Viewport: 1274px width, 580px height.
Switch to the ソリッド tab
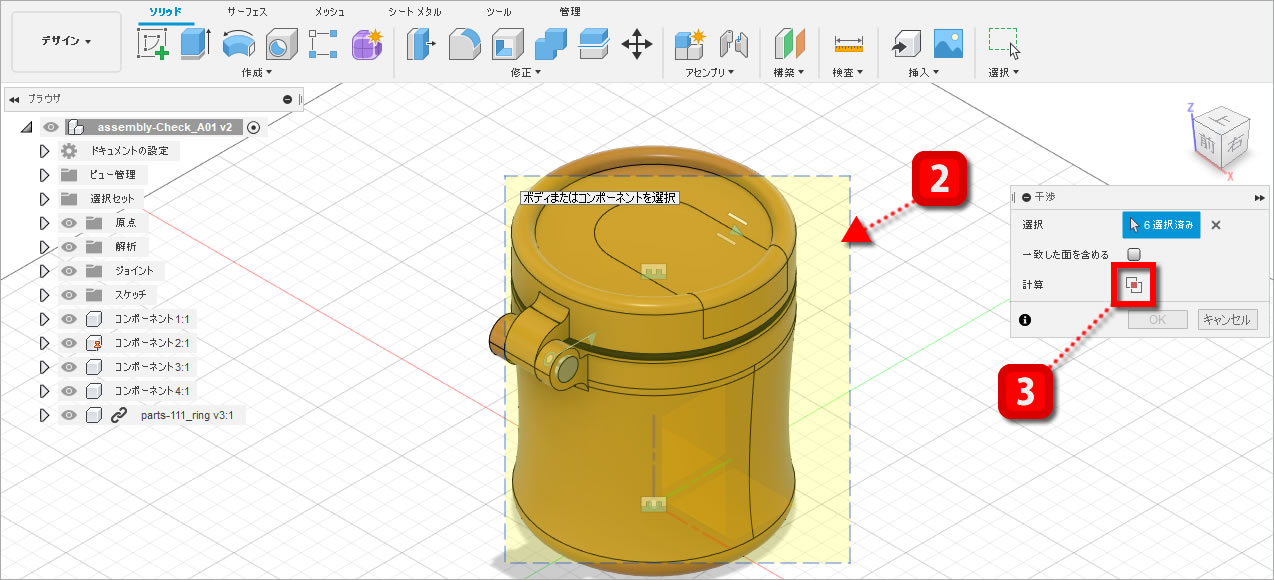[x=166, y=12]
